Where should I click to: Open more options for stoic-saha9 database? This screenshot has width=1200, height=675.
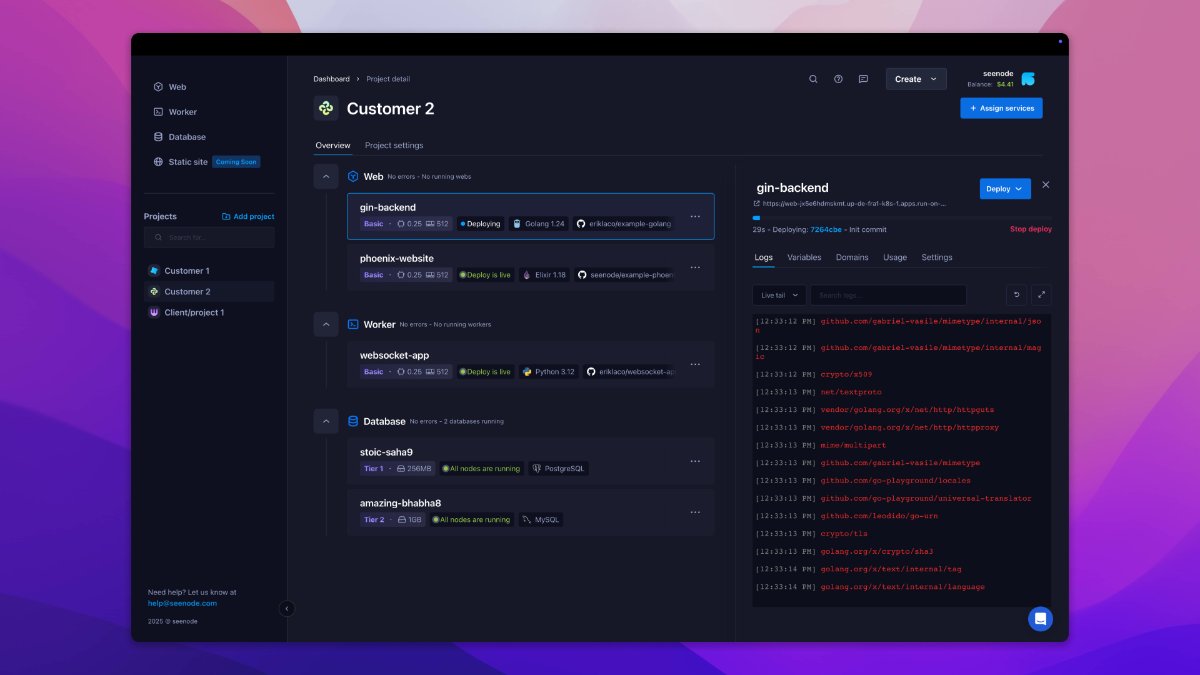[695, 461]
